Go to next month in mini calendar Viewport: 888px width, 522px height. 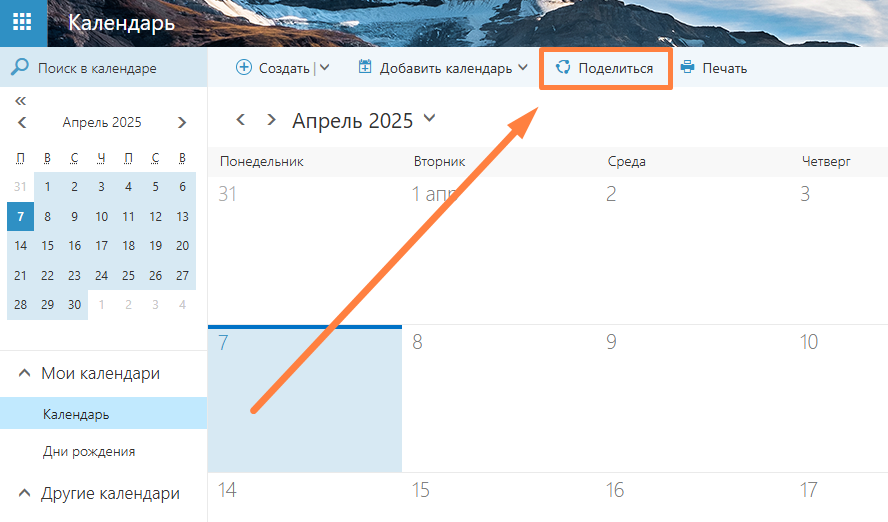pos(182,123)
